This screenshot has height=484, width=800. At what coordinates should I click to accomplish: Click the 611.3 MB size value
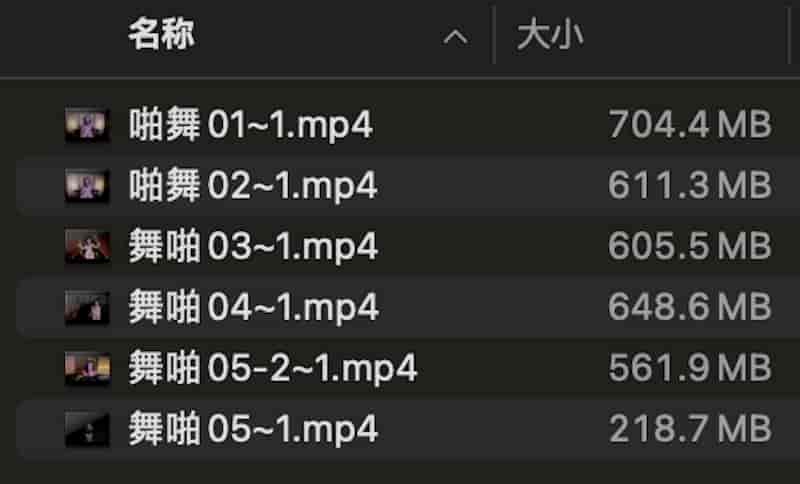[x=690, y=186]
